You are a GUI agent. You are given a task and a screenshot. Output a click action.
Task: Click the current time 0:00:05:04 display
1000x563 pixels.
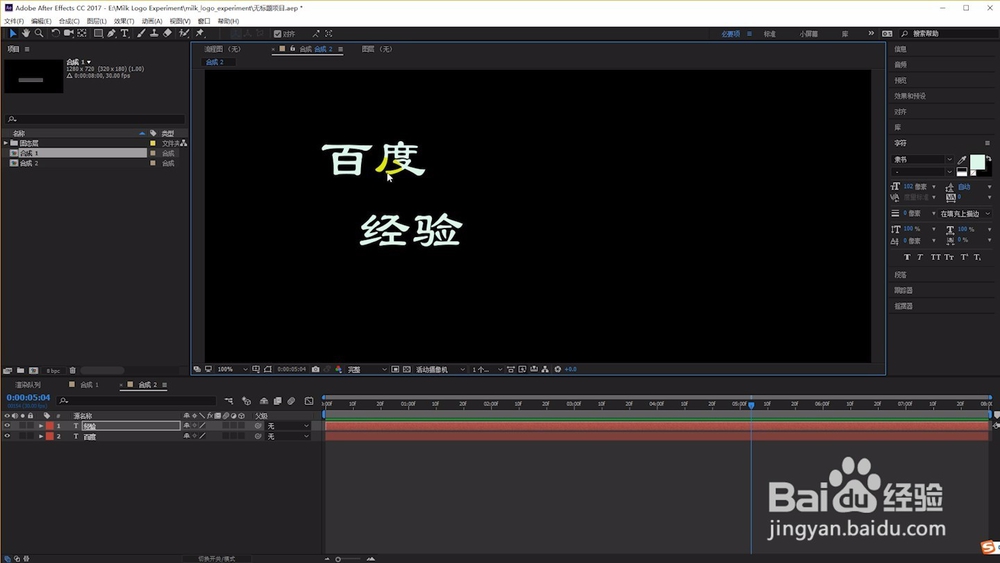pos(28,397)
